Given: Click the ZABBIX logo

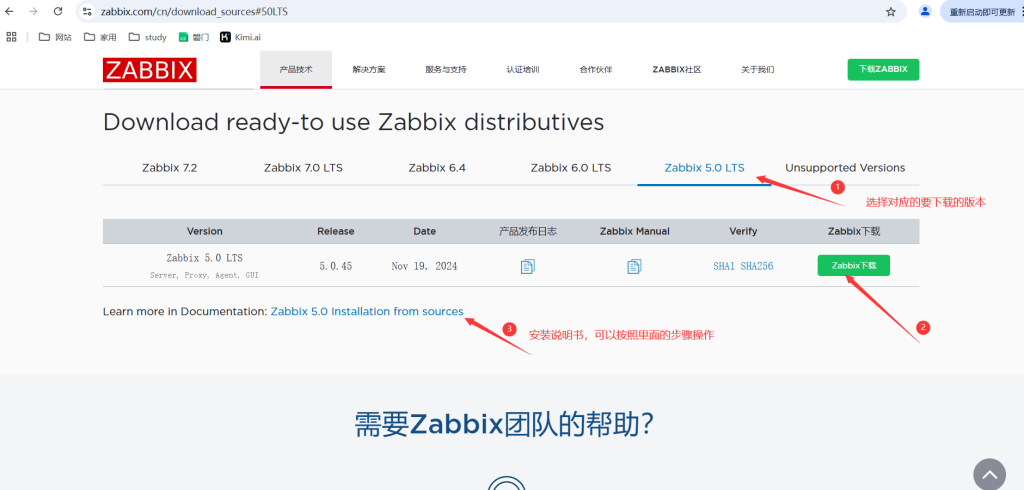Looking at the screenshot, I should (149, 70).
